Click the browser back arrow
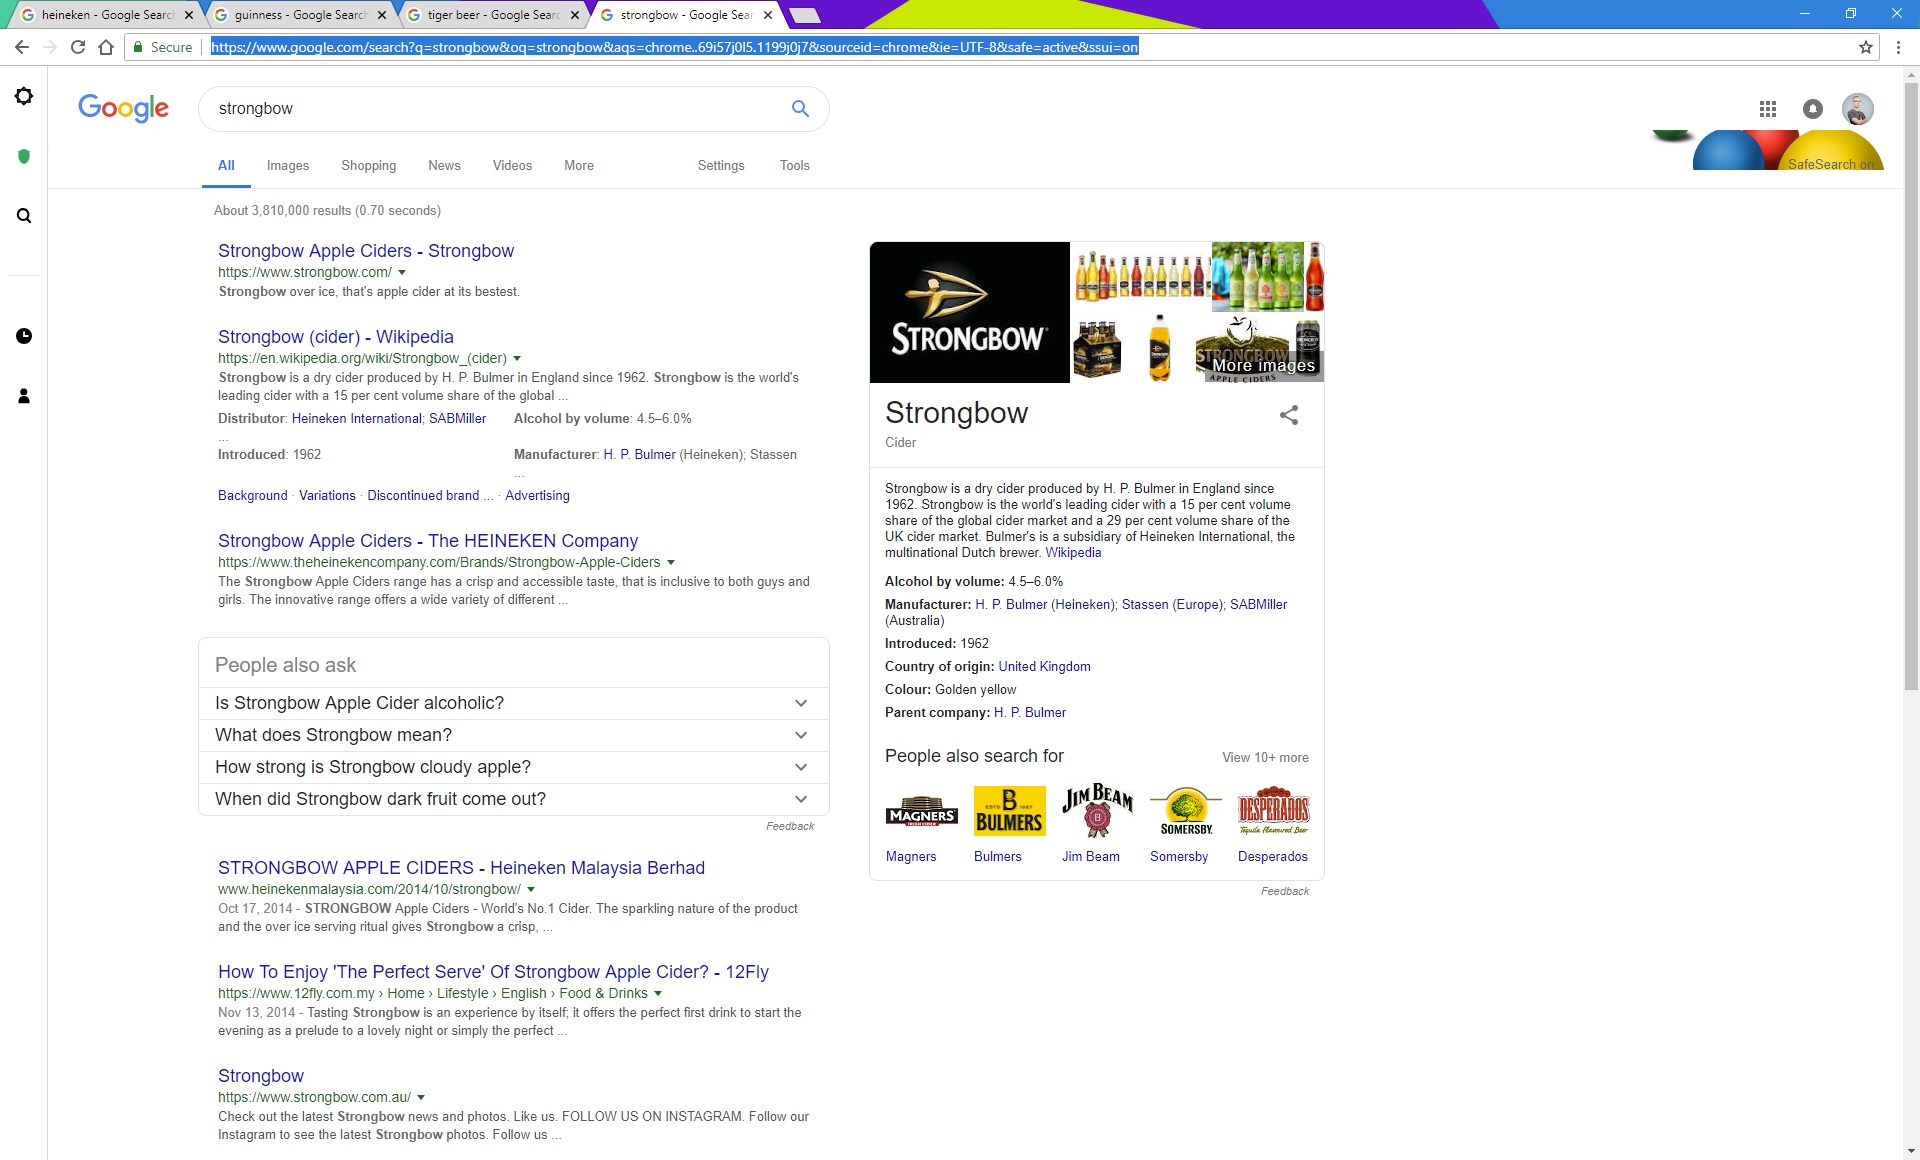This screenshot has width=1920, height=1160. point(22,47)
